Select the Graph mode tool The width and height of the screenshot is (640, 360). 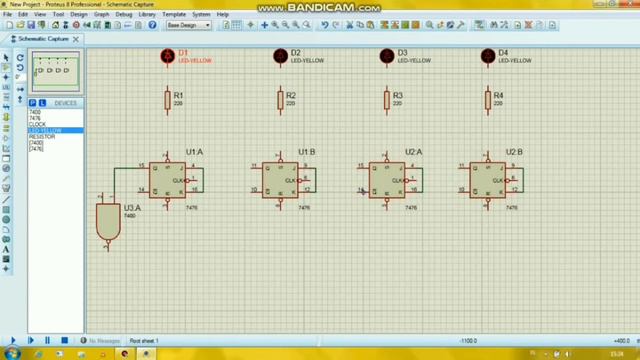tap(6, 149)
